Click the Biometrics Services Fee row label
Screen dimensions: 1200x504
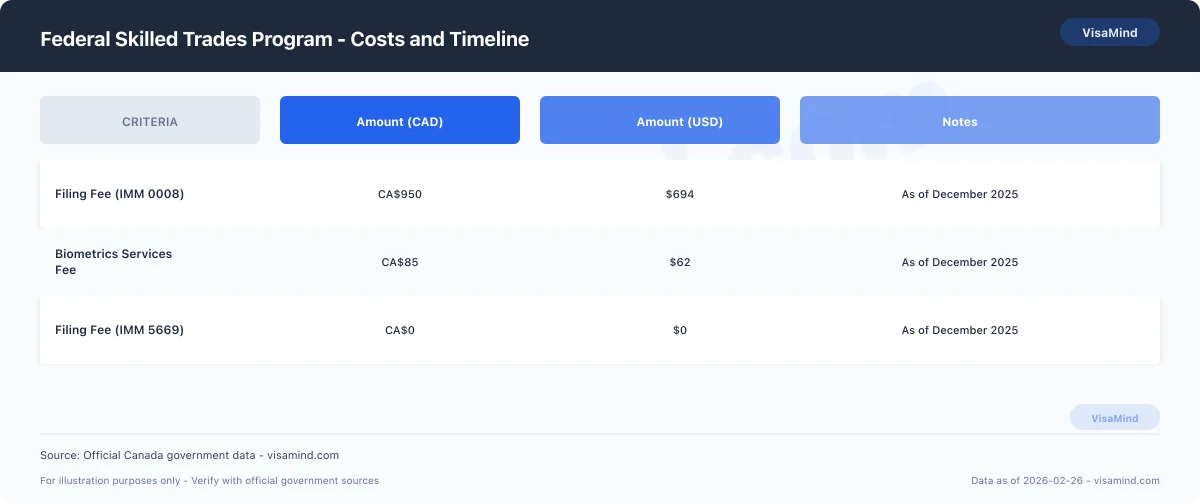pos(113,261)
